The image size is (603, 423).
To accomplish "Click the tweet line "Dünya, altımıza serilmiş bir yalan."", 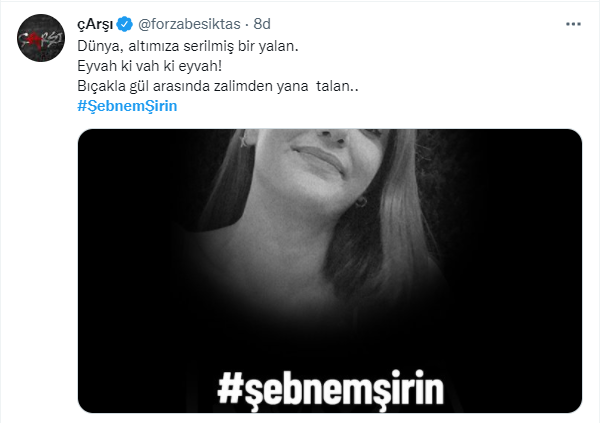I will [x=188, y=46].
